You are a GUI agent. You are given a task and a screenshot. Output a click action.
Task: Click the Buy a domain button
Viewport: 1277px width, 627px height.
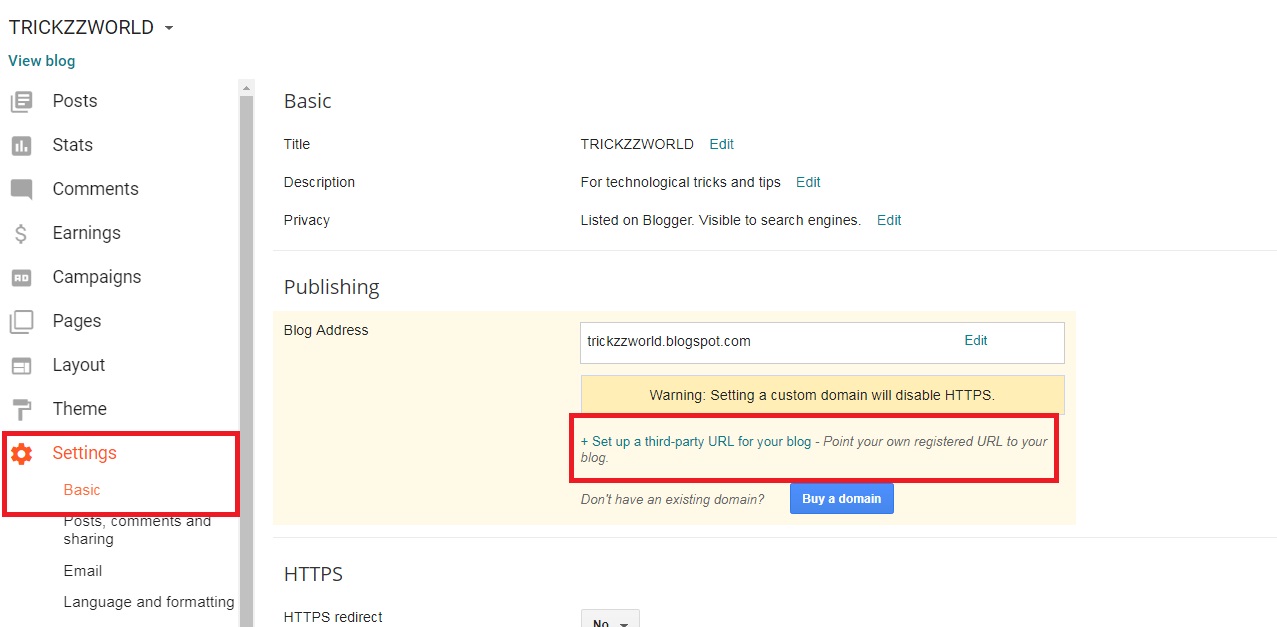[x=841, y=498]
